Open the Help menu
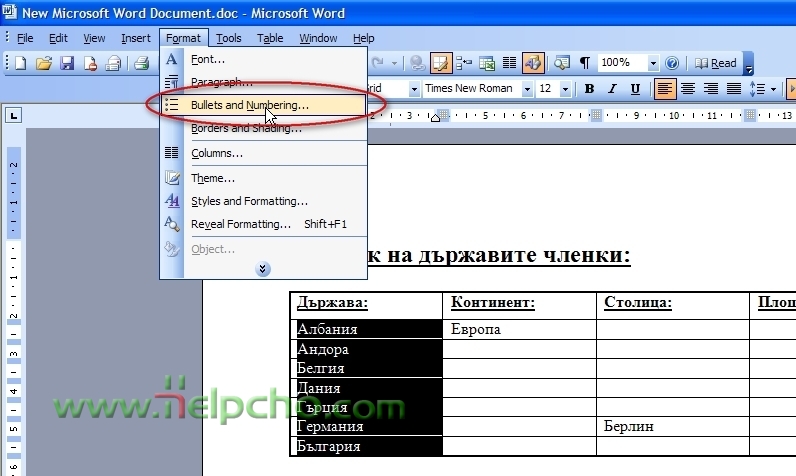Image resolution: width=796 pixels, height=476 pixels. tap(363, 38)
